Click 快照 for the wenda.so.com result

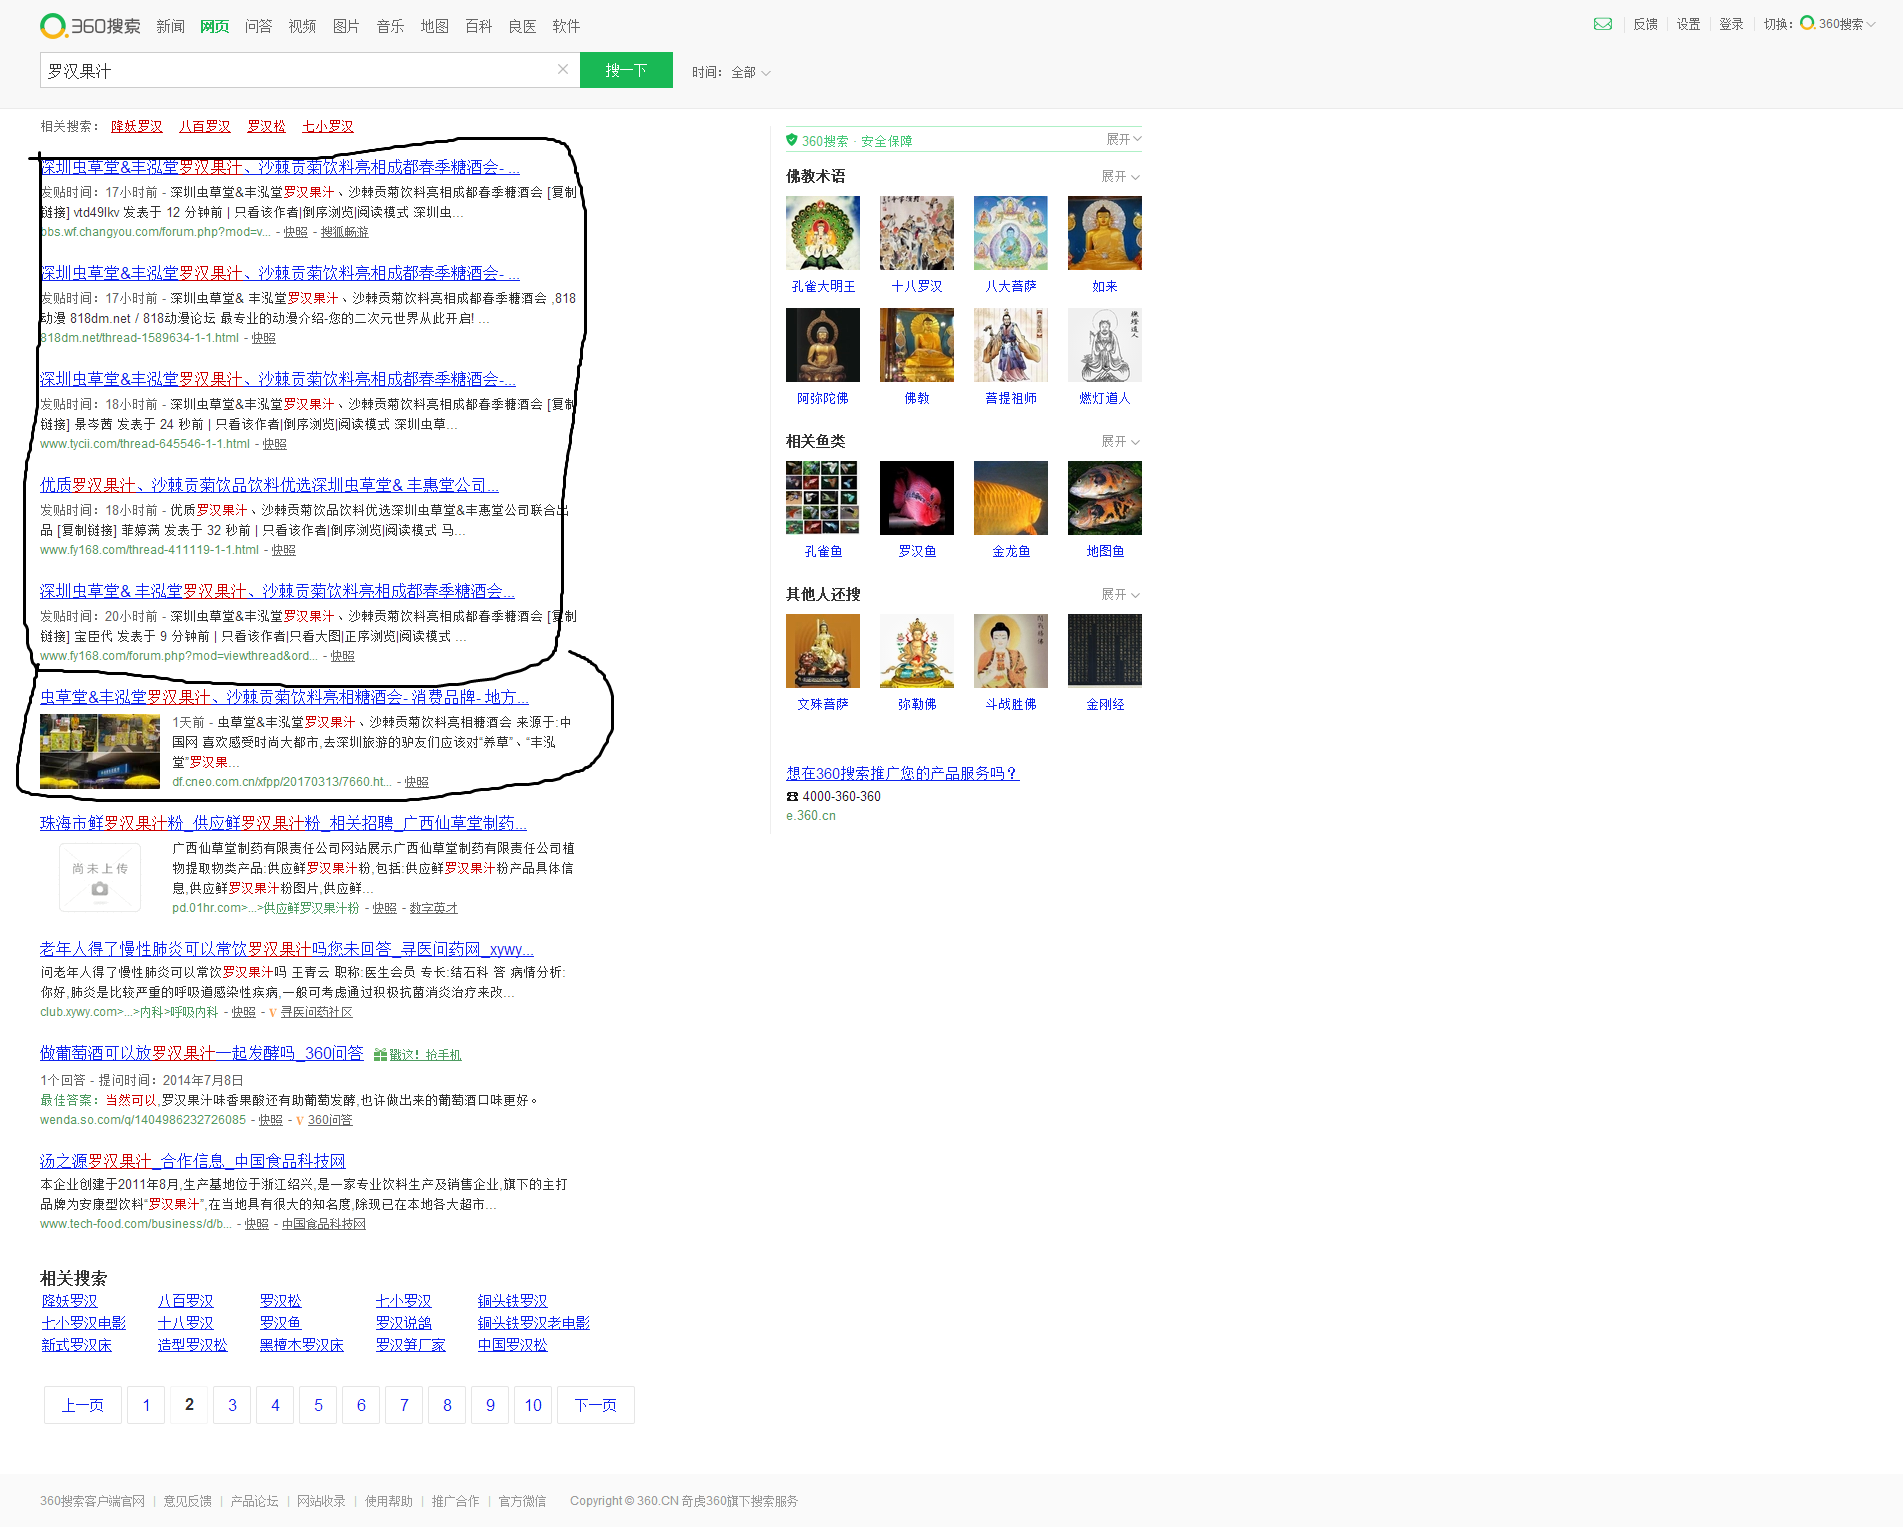[270, 1120]
